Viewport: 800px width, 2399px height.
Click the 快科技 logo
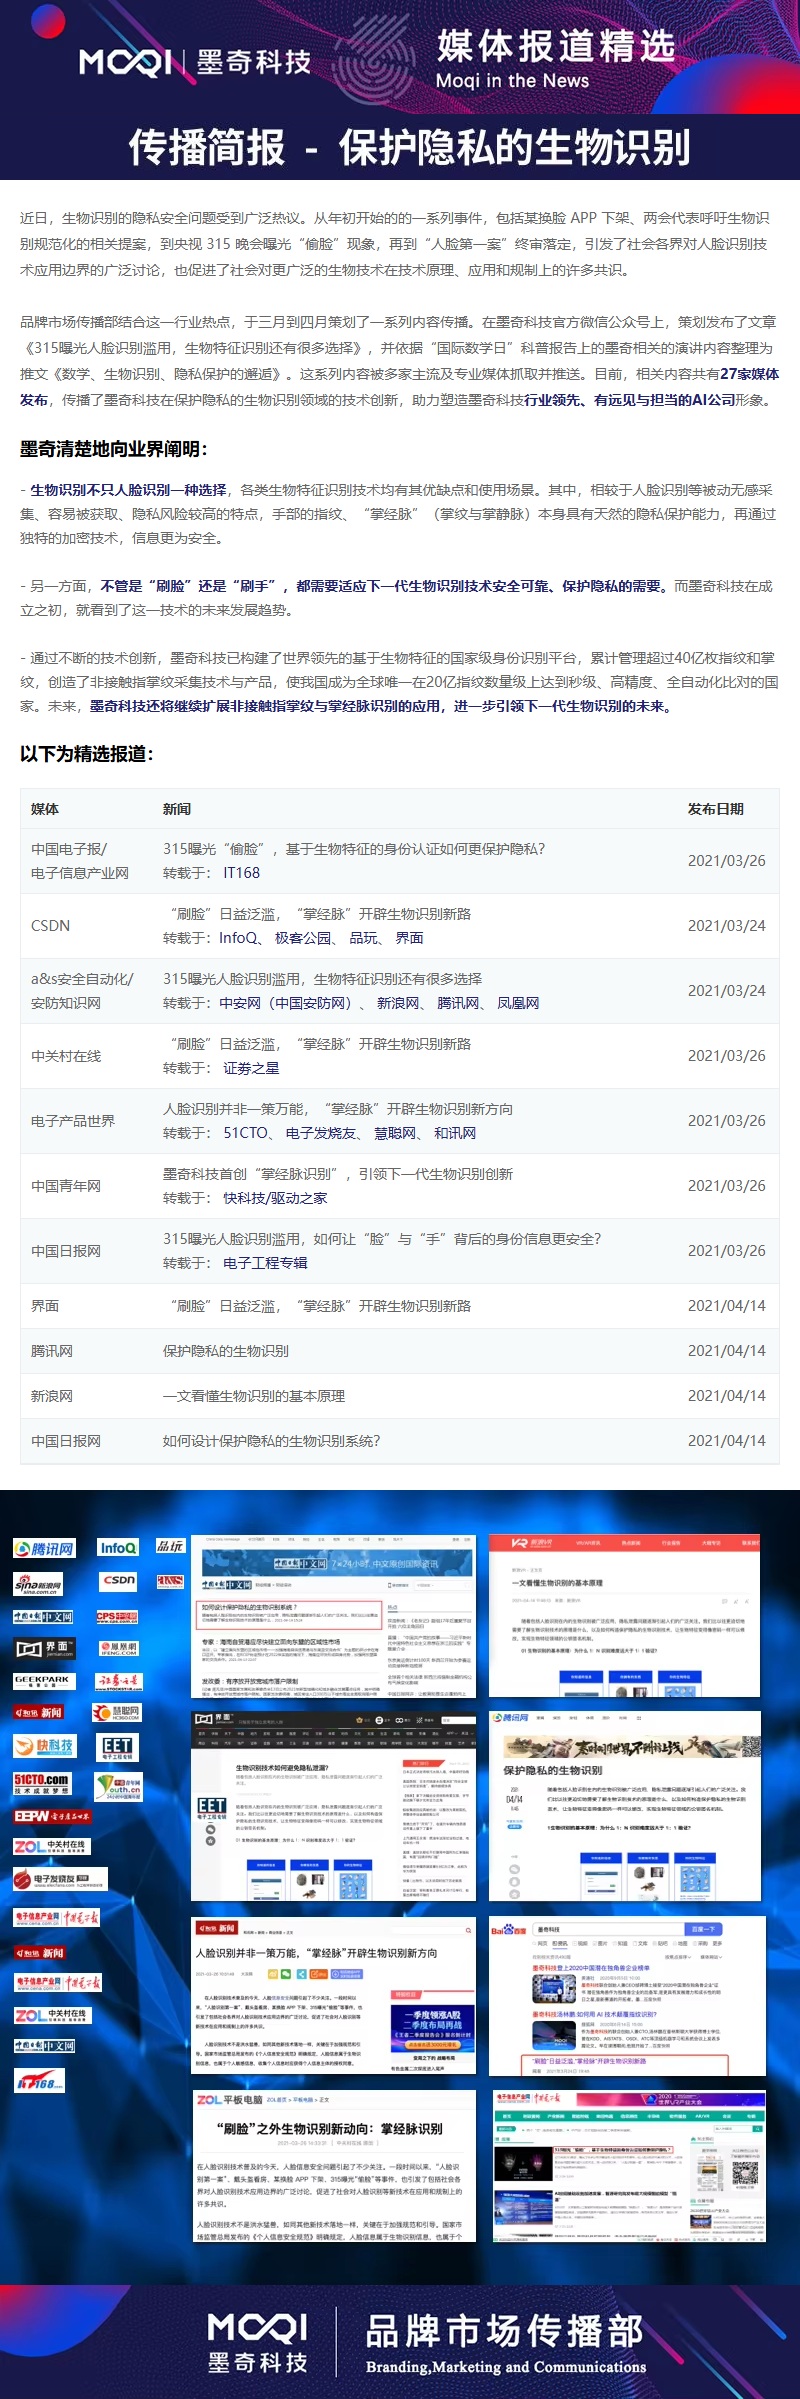tap(44, 1746)
